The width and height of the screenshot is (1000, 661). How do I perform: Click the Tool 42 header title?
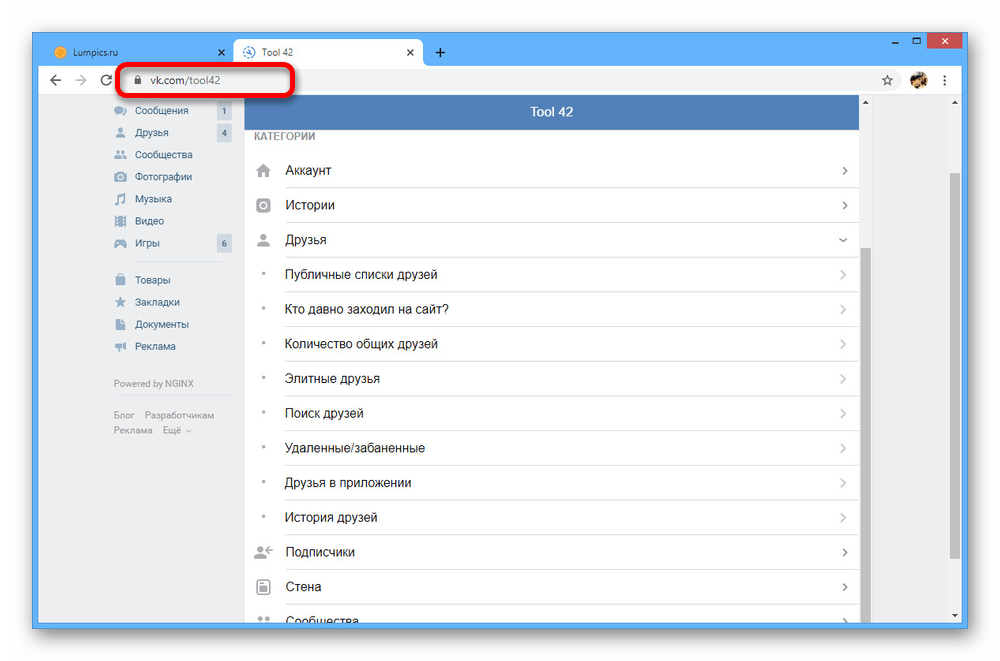click(552, 112)
